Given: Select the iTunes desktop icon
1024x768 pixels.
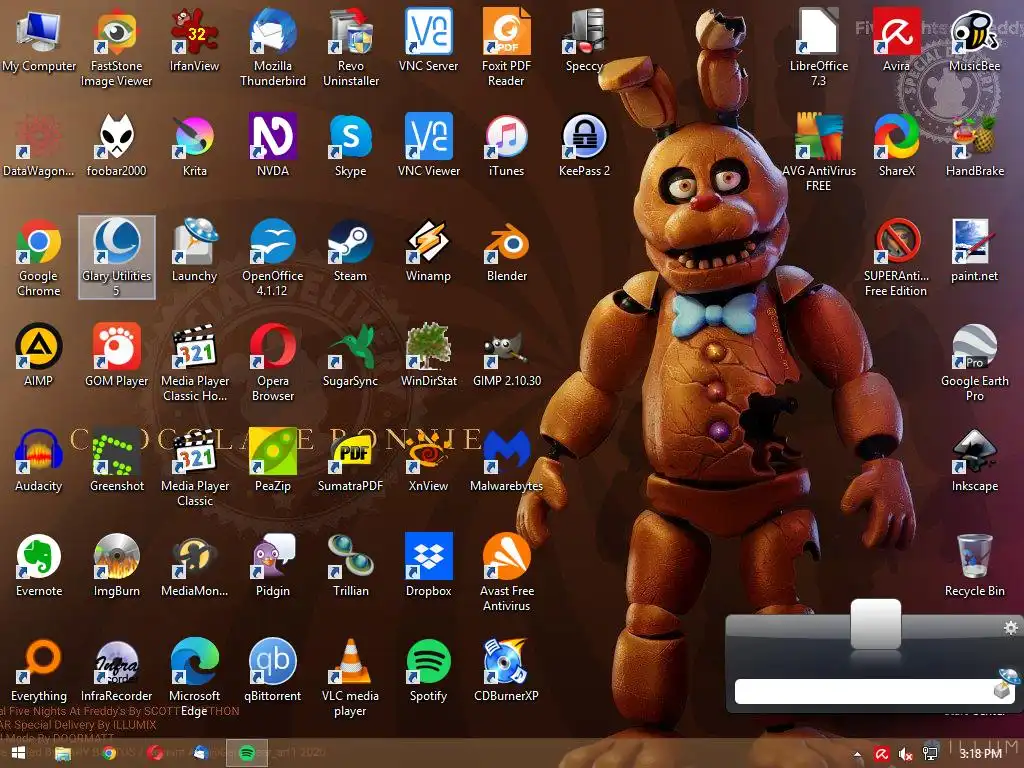Looking at the screenshot, I should pyautogui.click(x=506, y=146).
